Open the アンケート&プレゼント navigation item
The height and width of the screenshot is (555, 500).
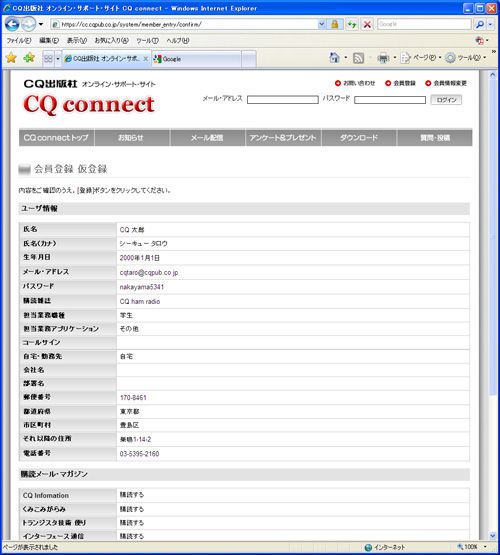[283, 137]
